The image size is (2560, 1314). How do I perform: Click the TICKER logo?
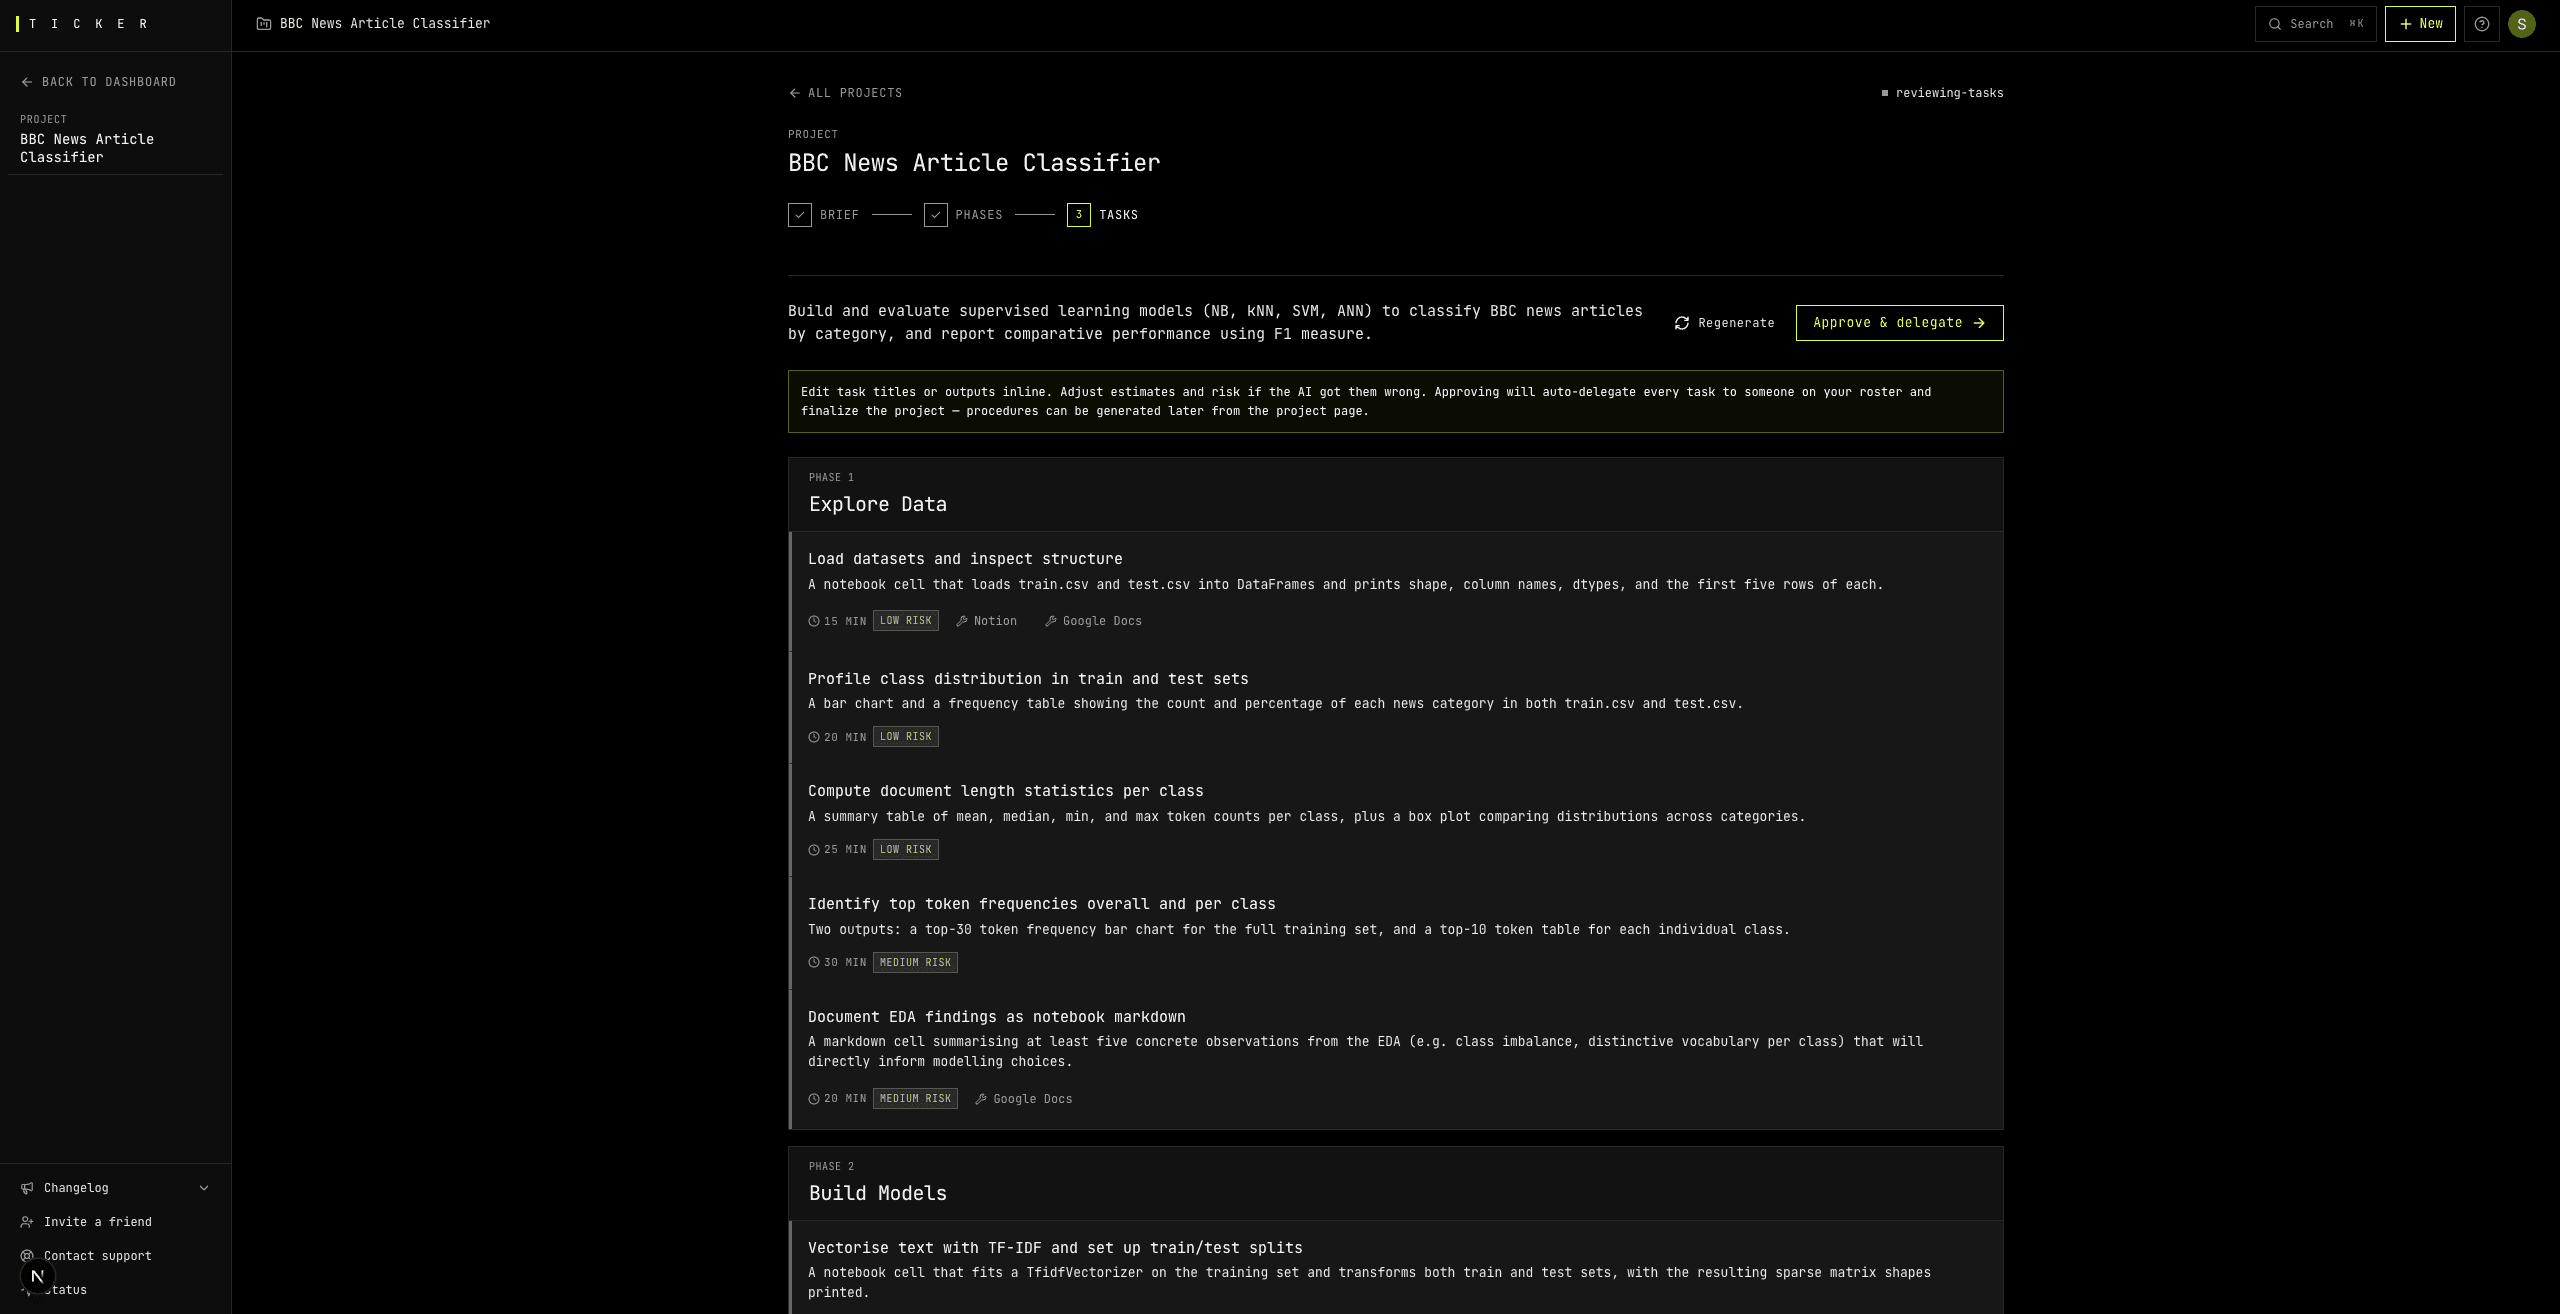click(x=83, y=24)
